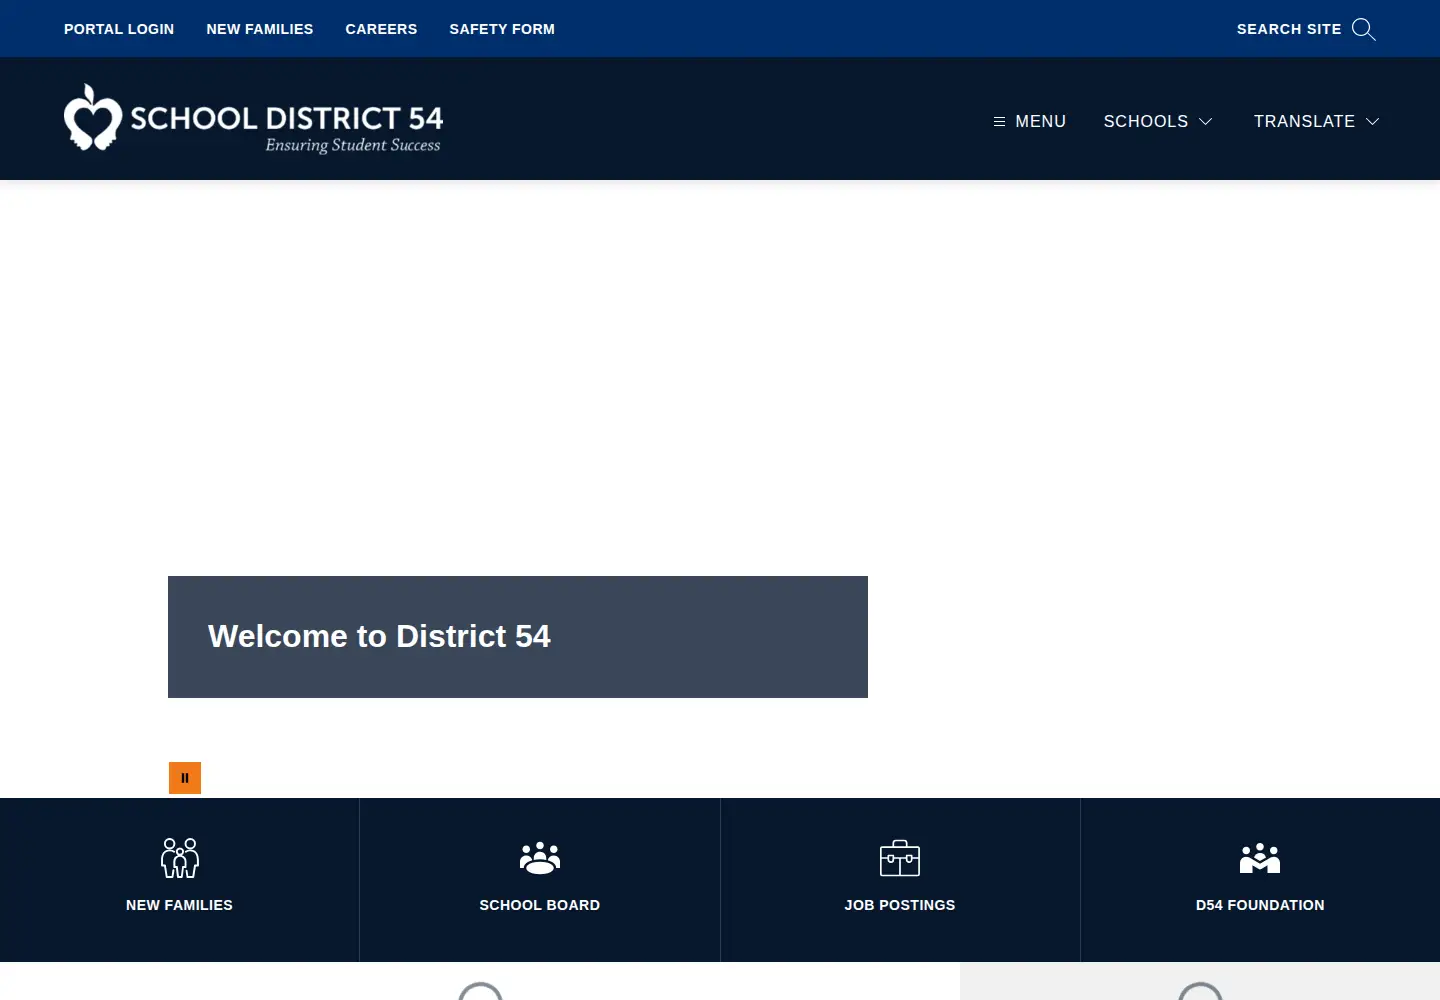This screenshot has height=1000, width=1440.
Task: Click the Job Postings briefcase icon
Action: click(900, 858)
